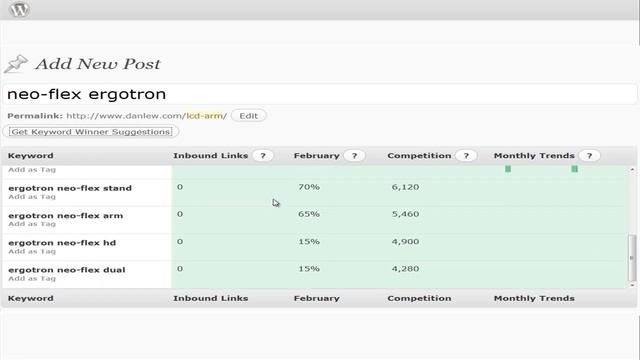Click the Edit permalink button
640x360 pixels.
tap(249, 116)
